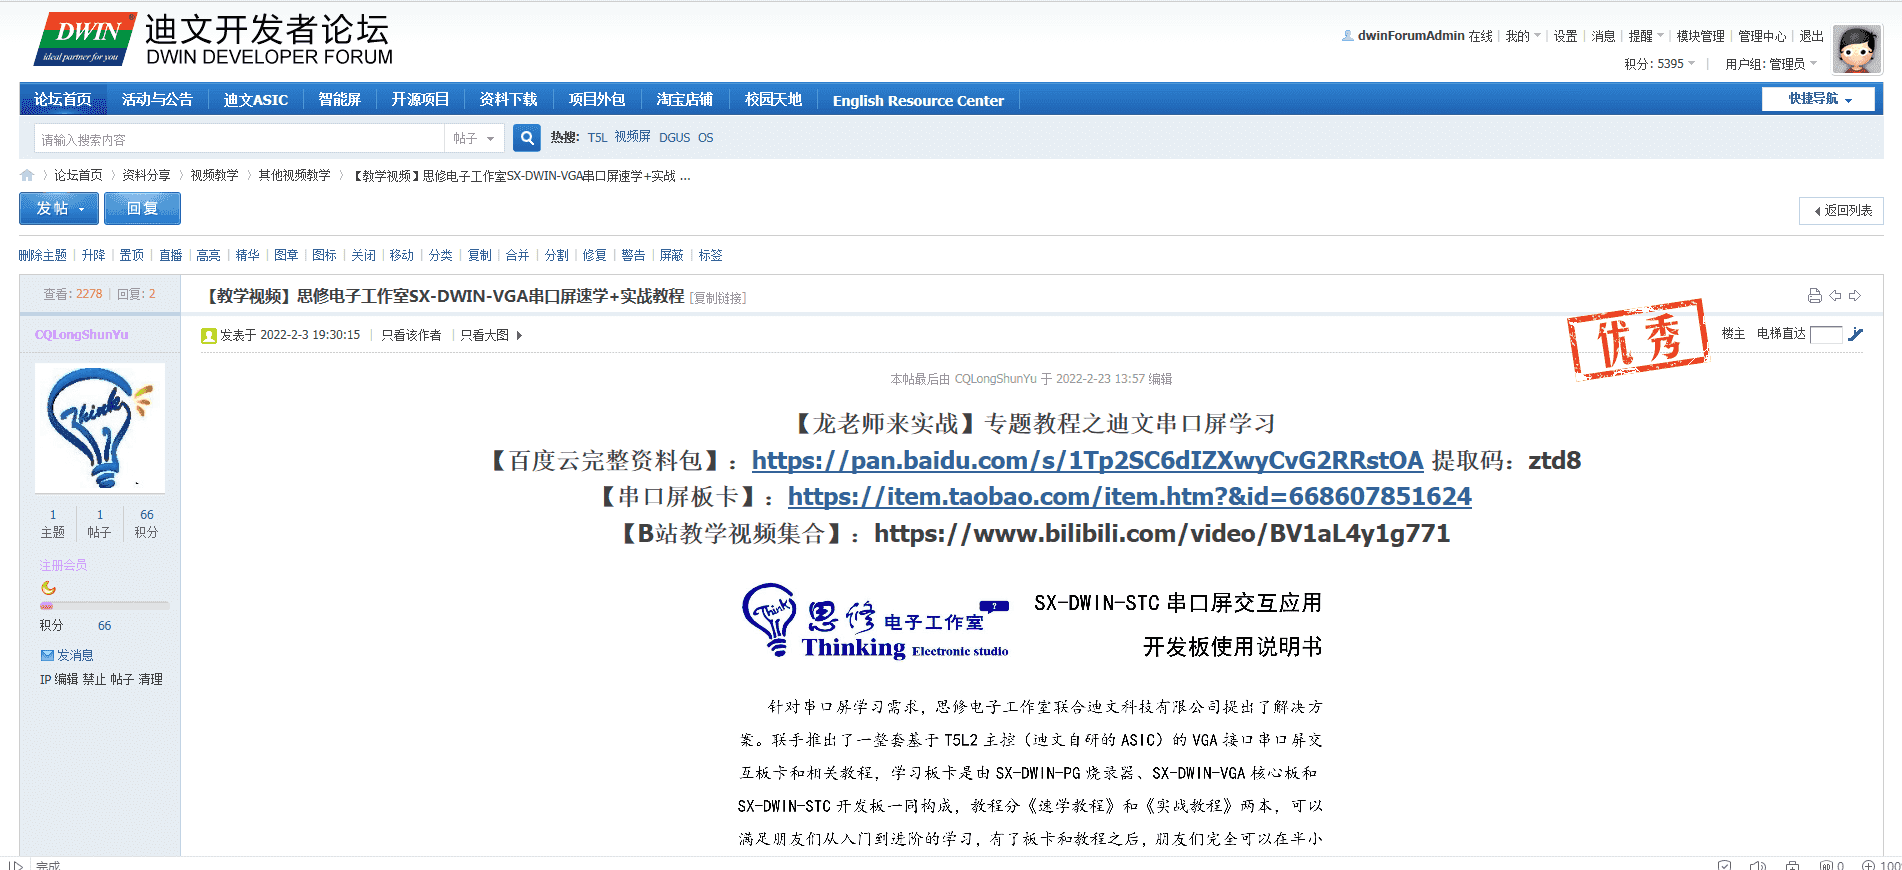Click the search content input field
This screenshot has height=870, width=1902.
(239, 138)
